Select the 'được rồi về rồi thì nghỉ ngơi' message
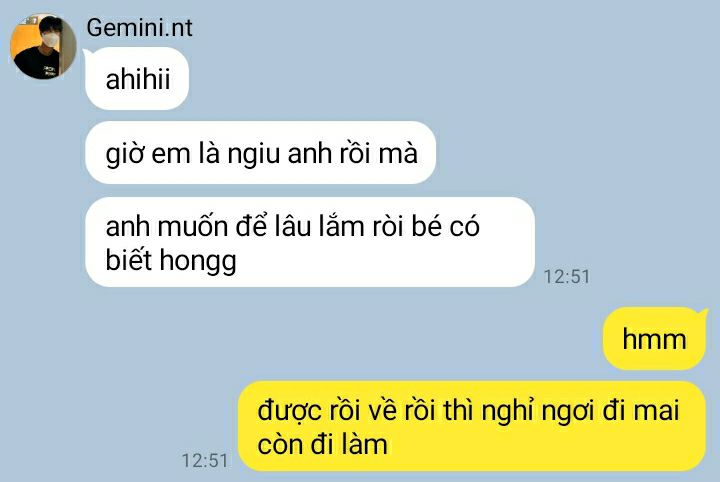The width and height of the screenshot is (720, 482). pyautogui.click(x=472, y=426)
